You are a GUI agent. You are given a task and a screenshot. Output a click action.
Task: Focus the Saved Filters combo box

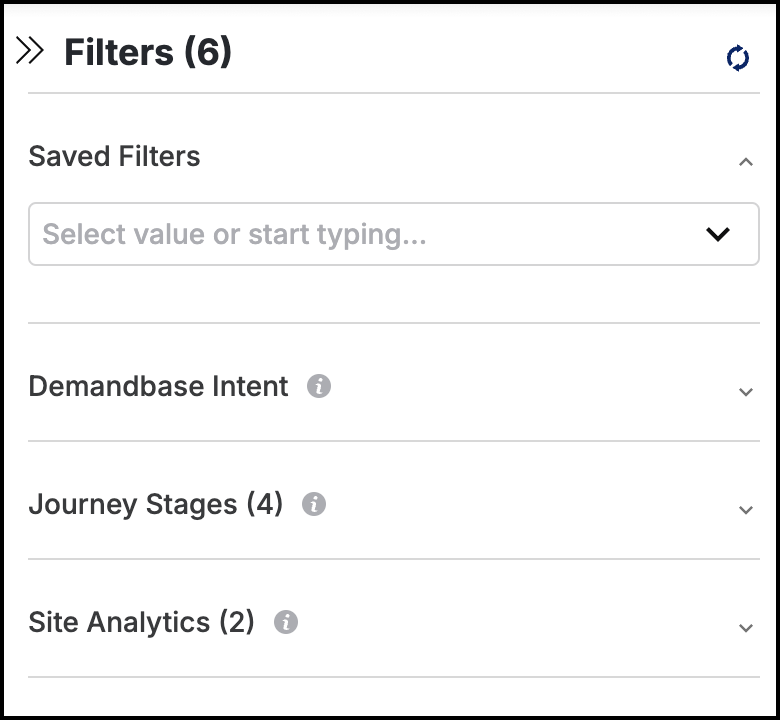pos(393,234)
